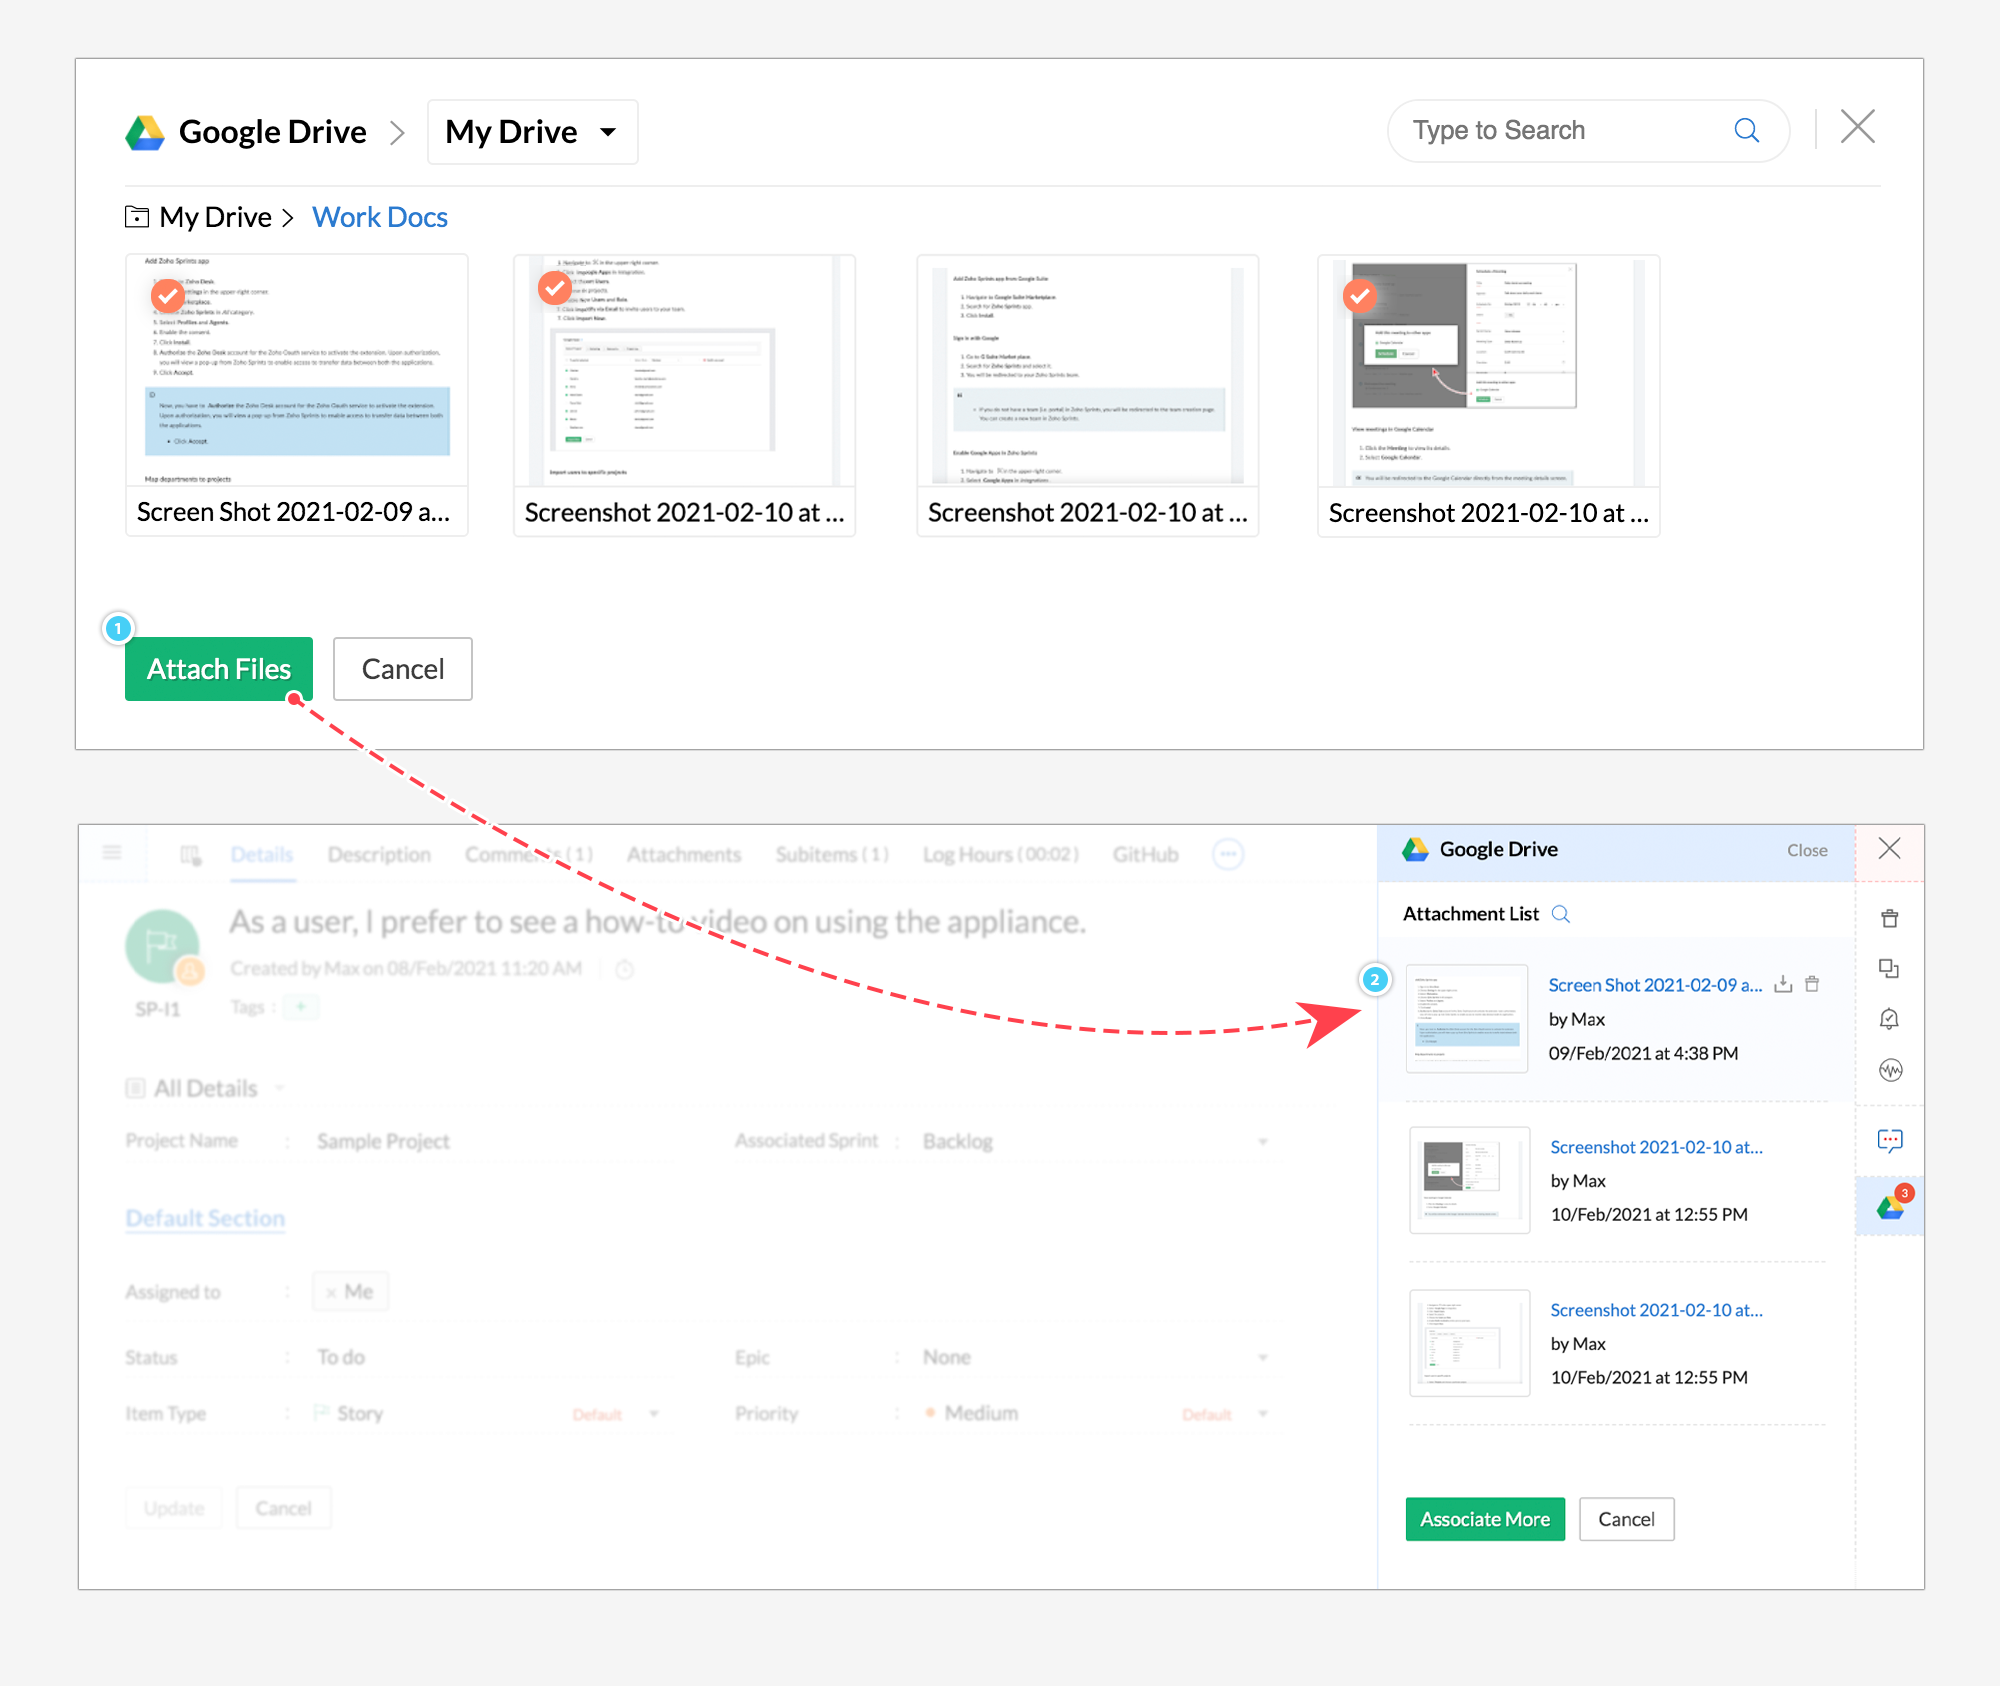Download the Screen Shot 2021-02-09 attachment
Screen dimensions: 2000x1686
(x=1783, y=984)
